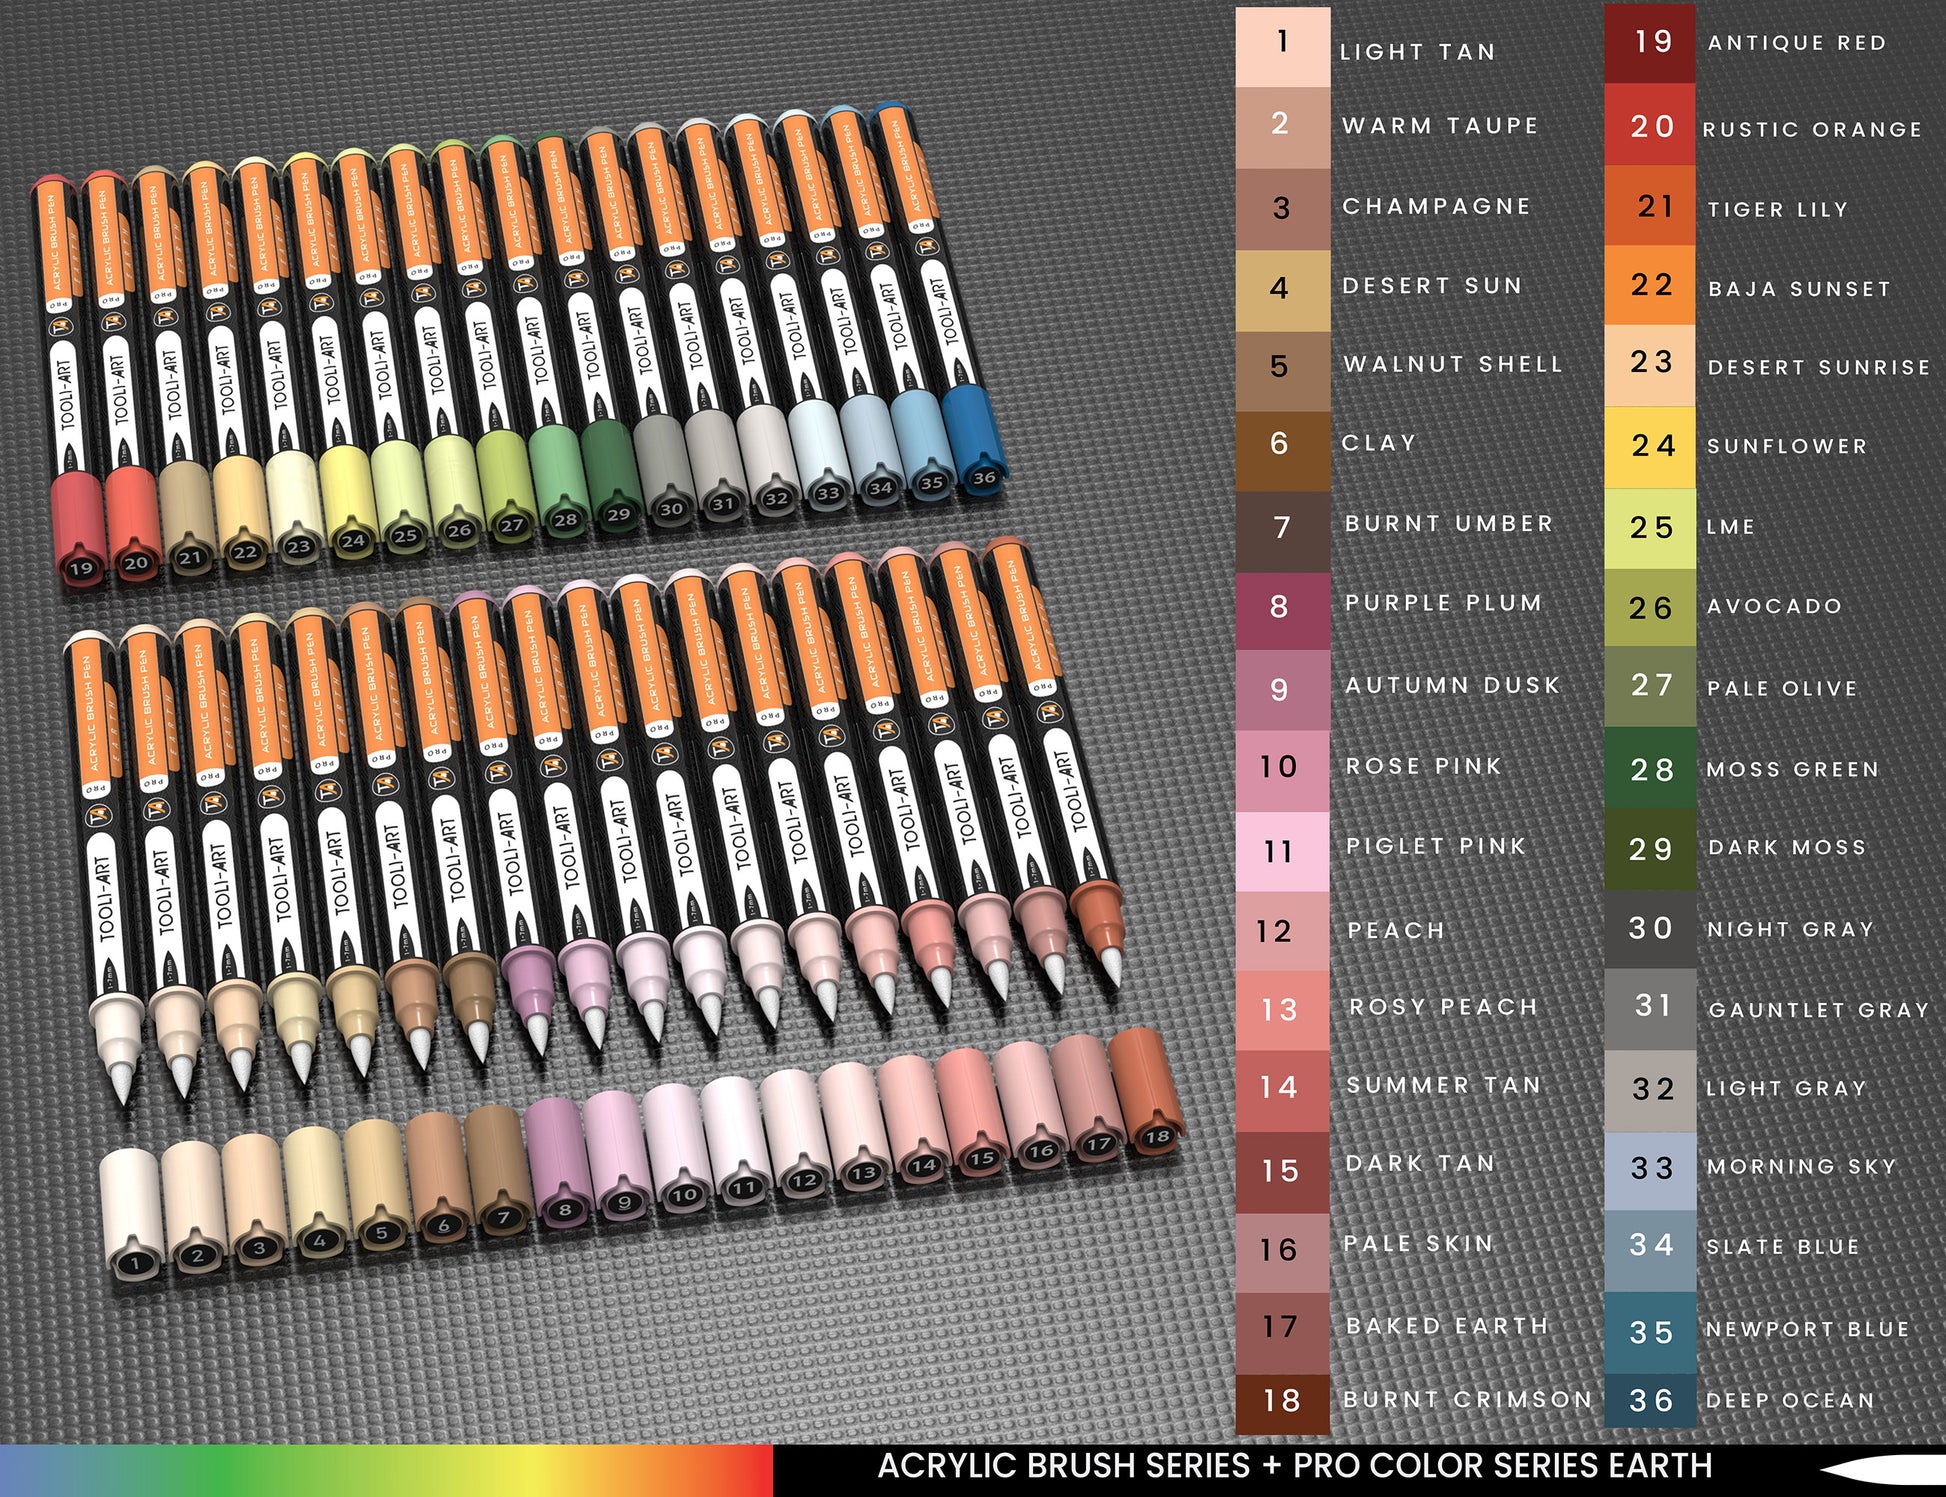The height and width of the screenshot is (1497, 1946).
Task: Click the white brush tip icon bottom right
Action: click(1880, 1470)
